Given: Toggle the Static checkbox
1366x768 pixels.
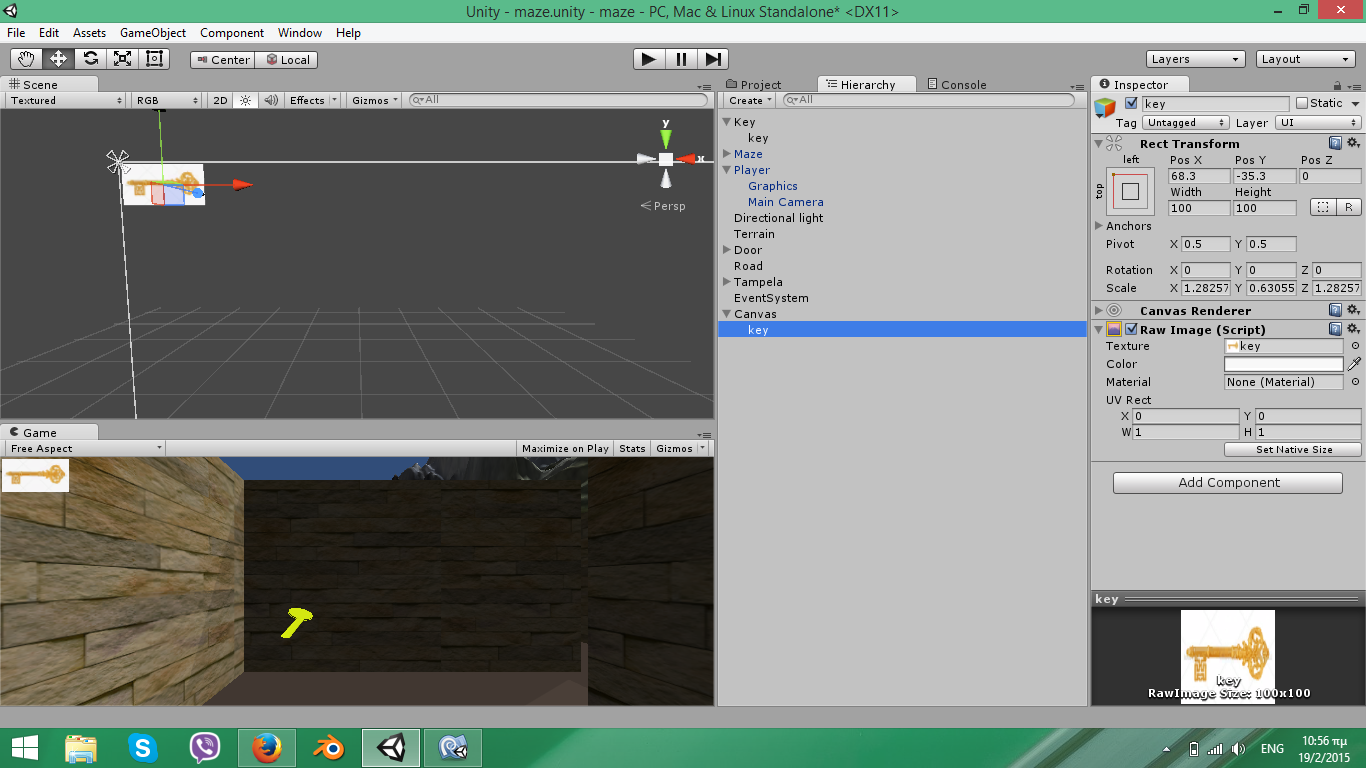Looking at the screenshot, I should coord(1302,103).
